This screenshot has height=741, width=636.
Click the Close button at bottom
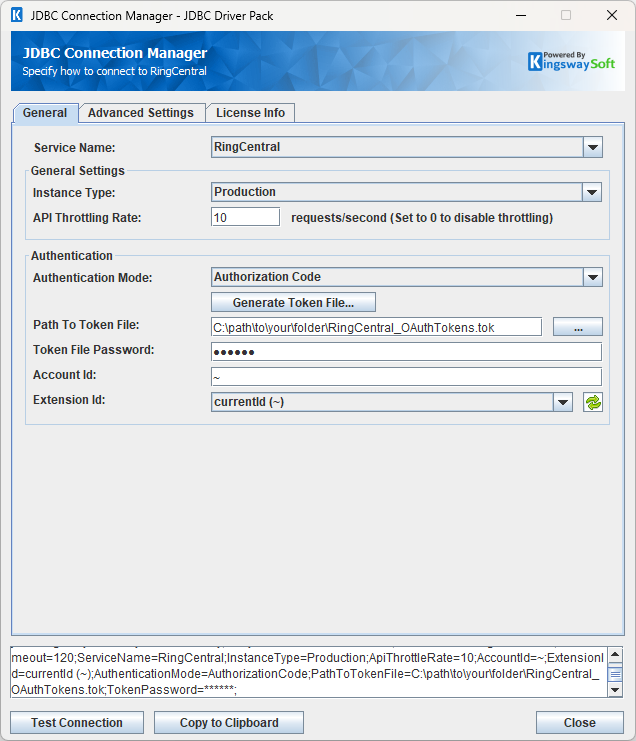(x=580, y=723)
